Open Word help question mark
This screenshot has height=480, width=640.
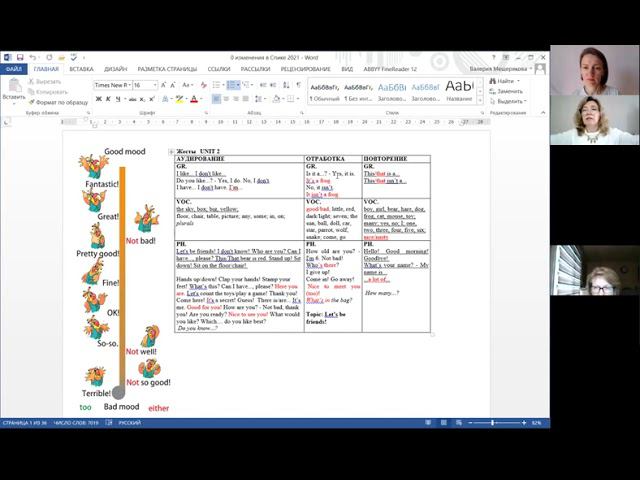point(493,58)
